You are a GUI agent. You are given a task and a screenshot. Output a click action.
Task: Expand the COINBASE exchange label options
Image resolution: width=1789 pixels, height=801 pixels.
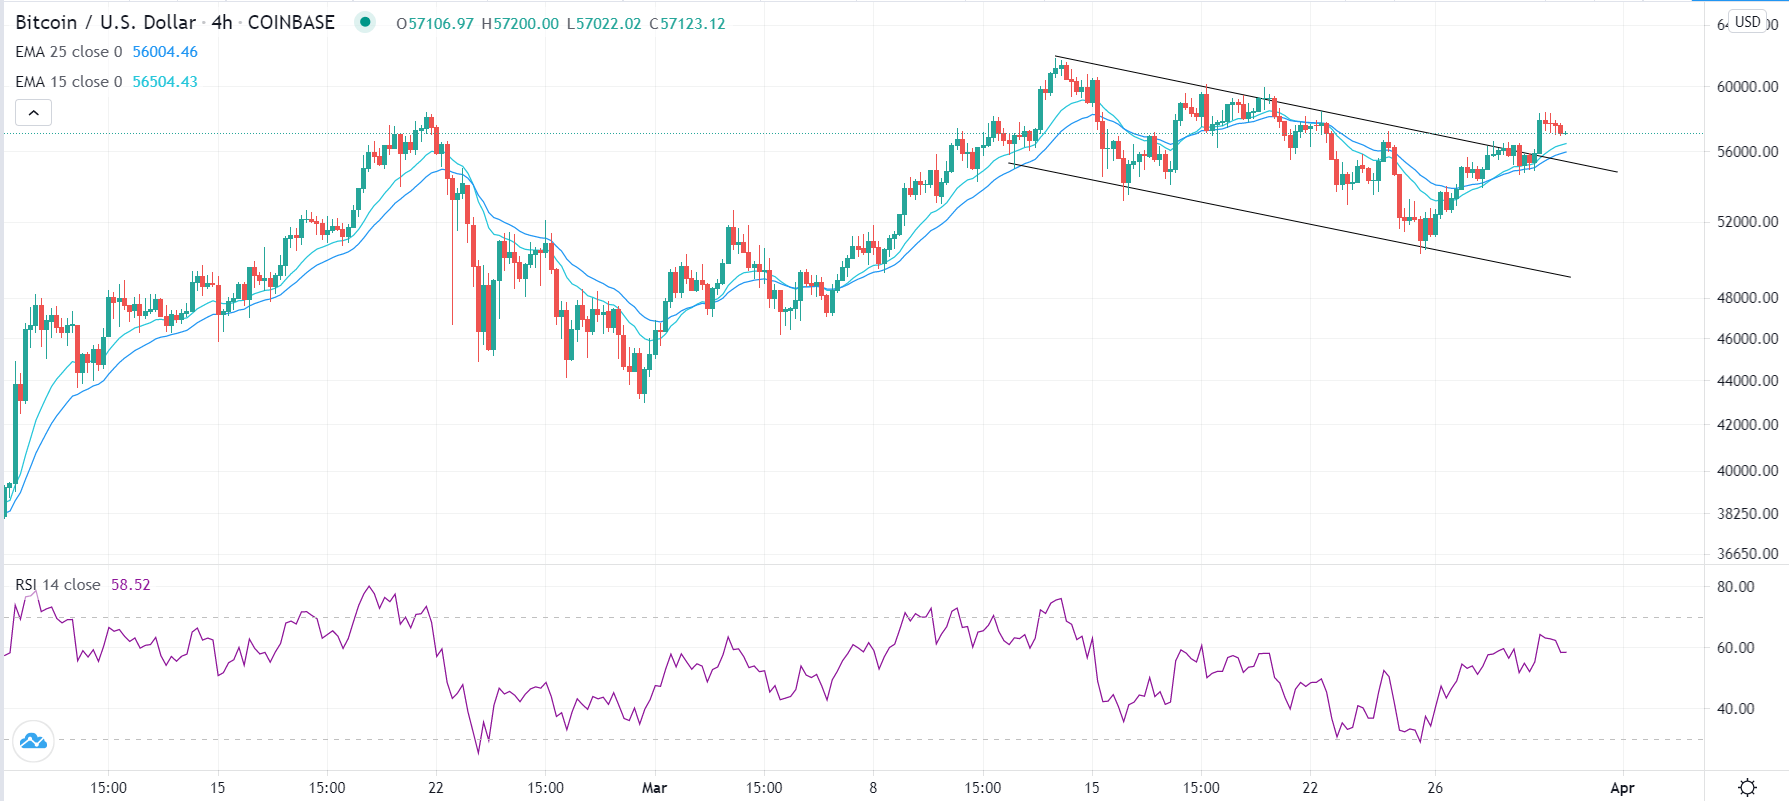(x=292, y=21)
